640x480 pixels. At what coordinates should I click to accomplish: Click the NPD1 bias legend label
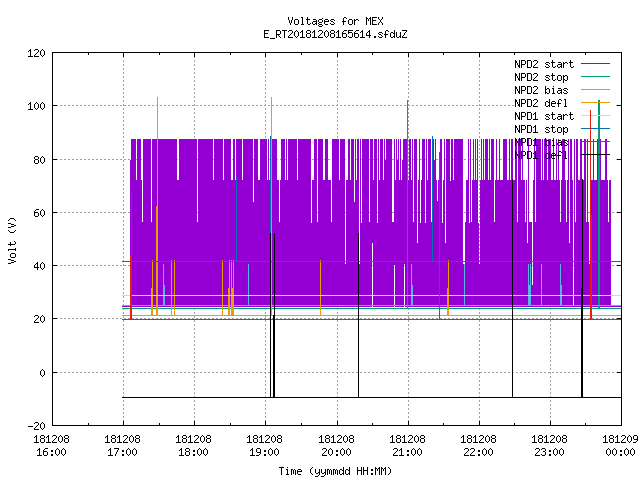click(541, 142)
